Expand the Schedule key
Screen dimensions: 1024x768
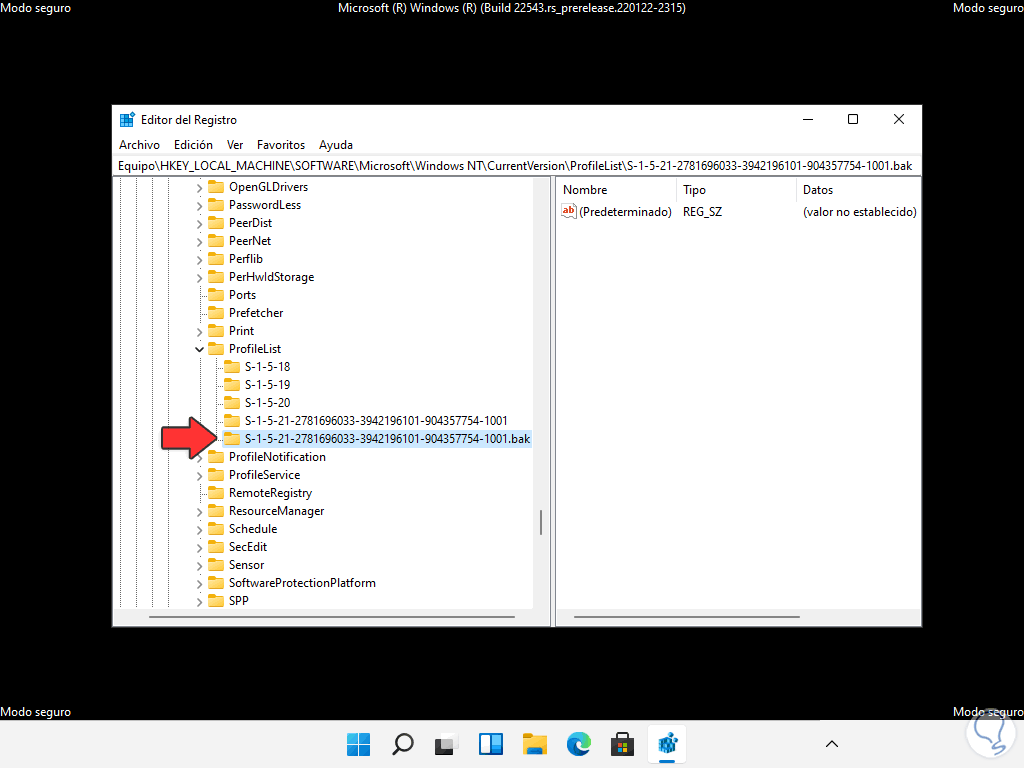(x=200, y=530)
